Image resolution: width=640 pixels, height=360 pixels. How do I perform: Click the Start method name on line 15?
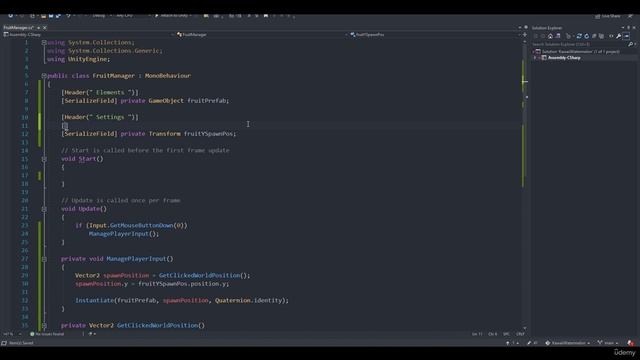[87, 159]
